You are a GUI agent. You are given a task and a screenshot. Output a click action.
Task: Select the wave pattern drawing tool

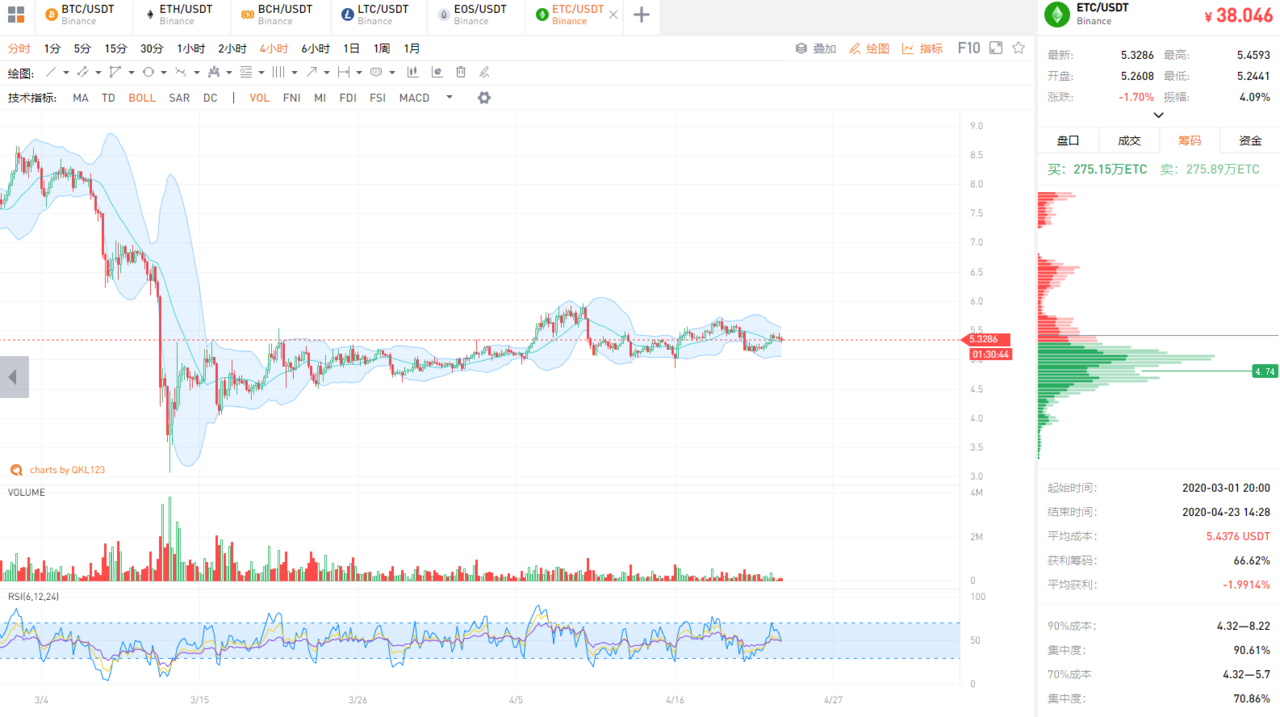(x=181, y=72)
